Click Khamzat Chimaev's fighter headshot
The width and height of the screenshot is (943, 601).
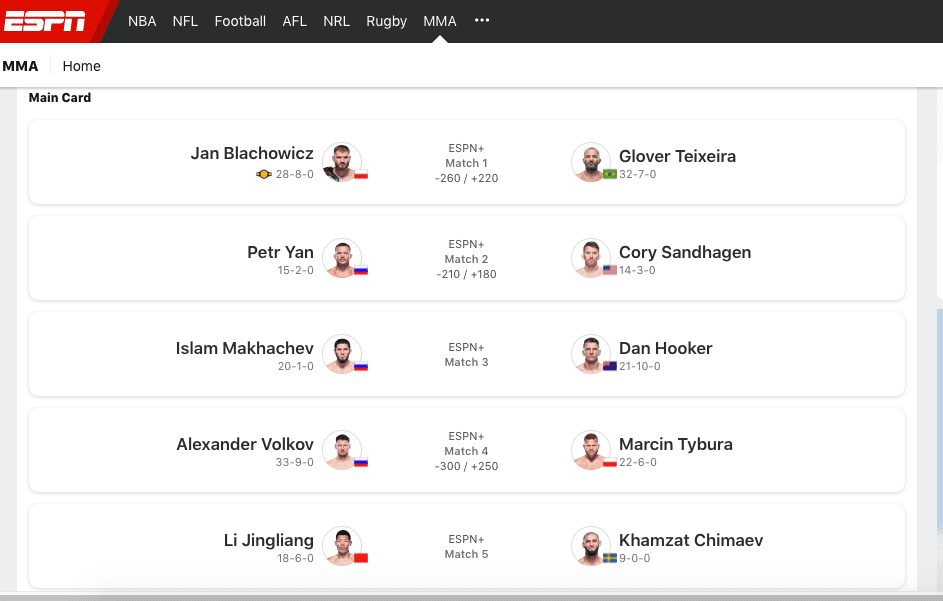[x=591, y=545]
